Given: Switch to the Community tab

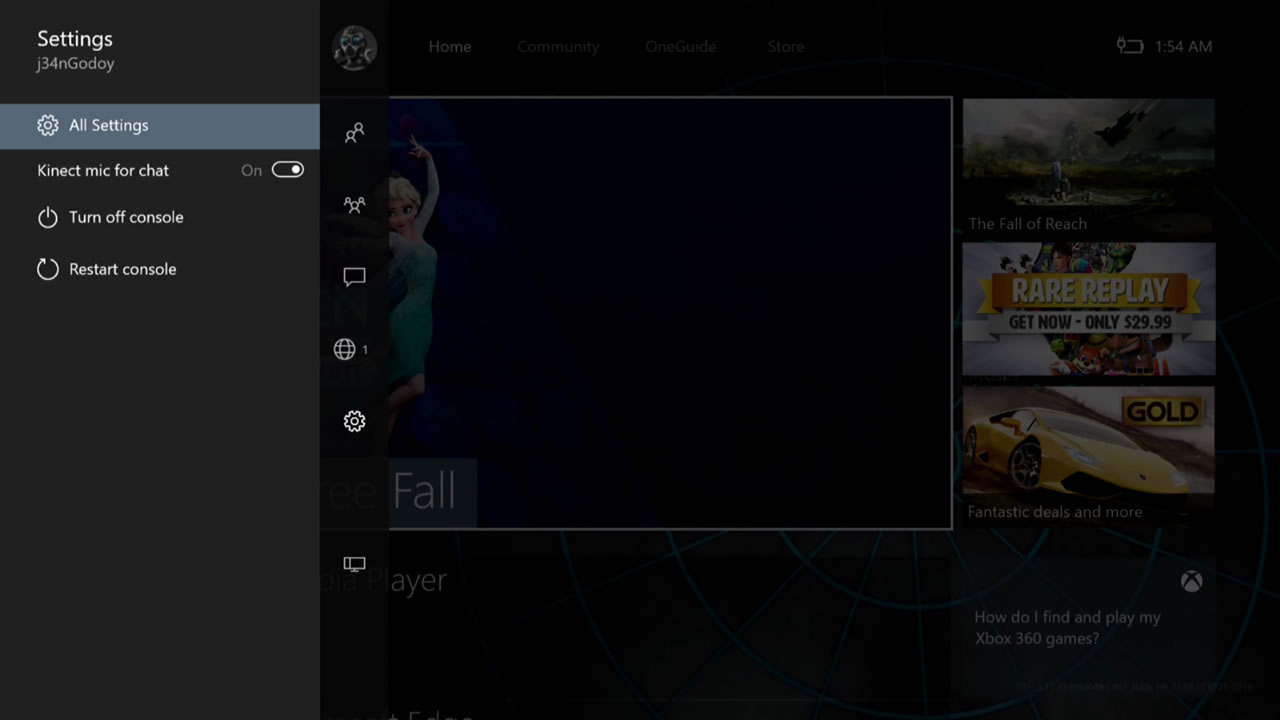Looking at the screenshot, I should coord(558,47).
